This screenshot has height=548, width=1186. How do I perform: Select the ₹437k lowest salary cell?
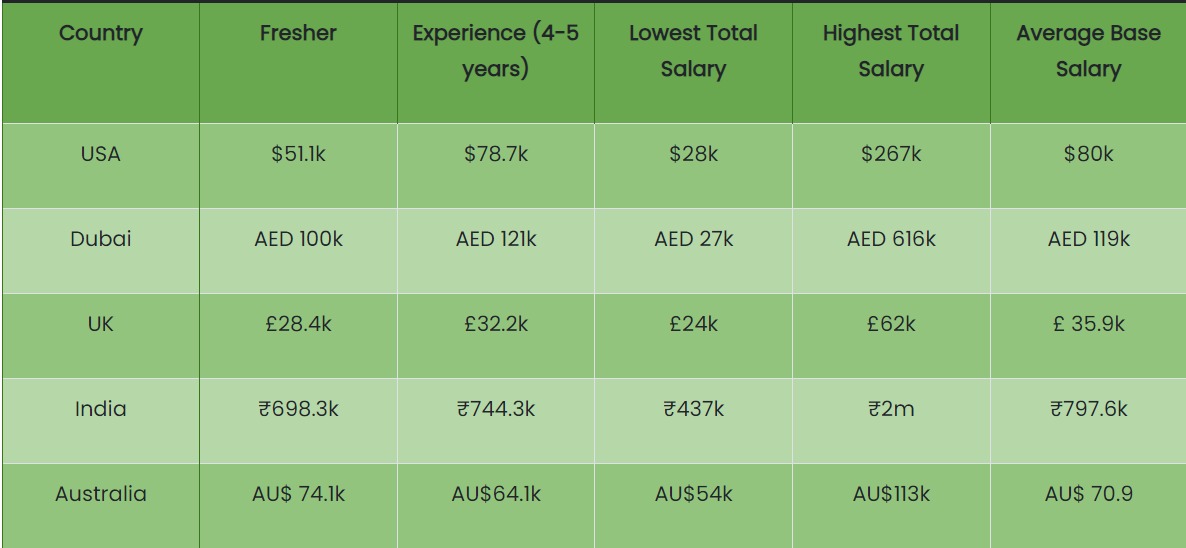pyautogui.click(x=693, y=409)
